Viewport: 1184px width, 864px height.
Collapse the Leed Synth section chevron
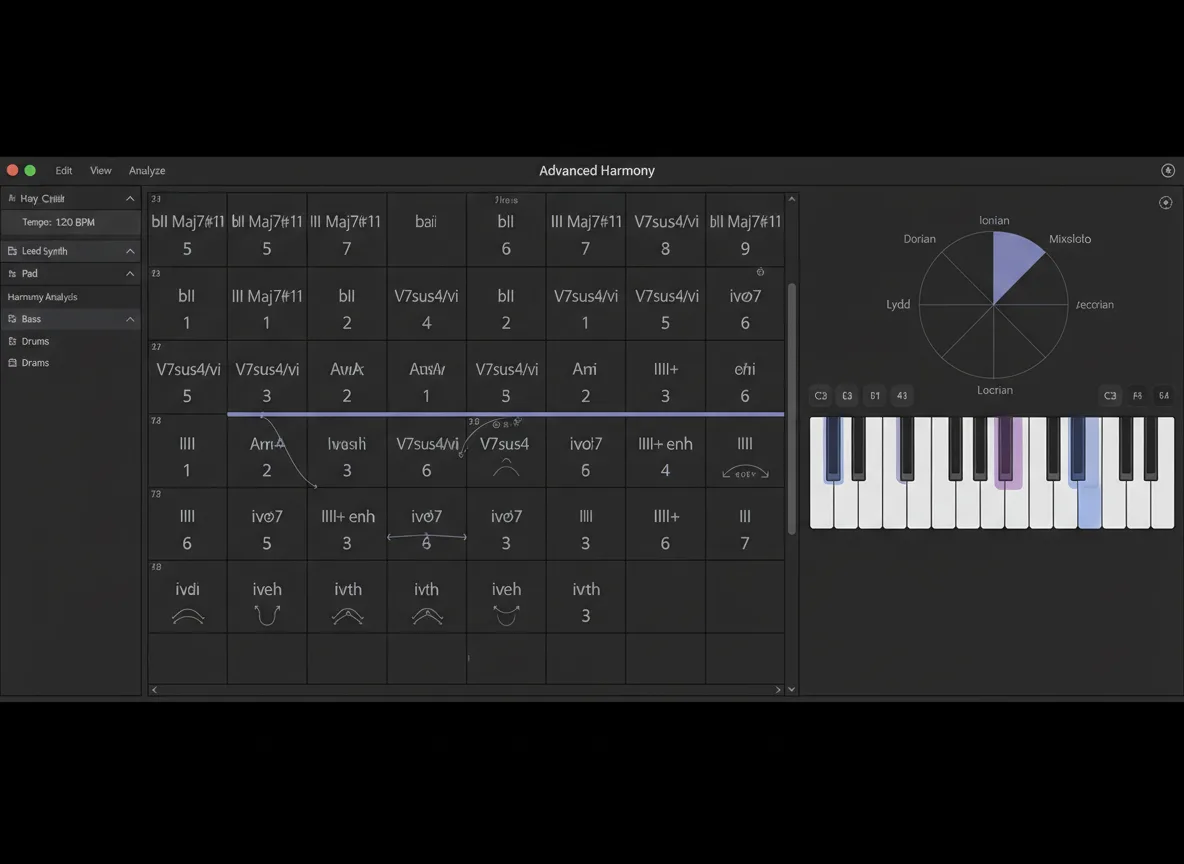click(130, 251)
